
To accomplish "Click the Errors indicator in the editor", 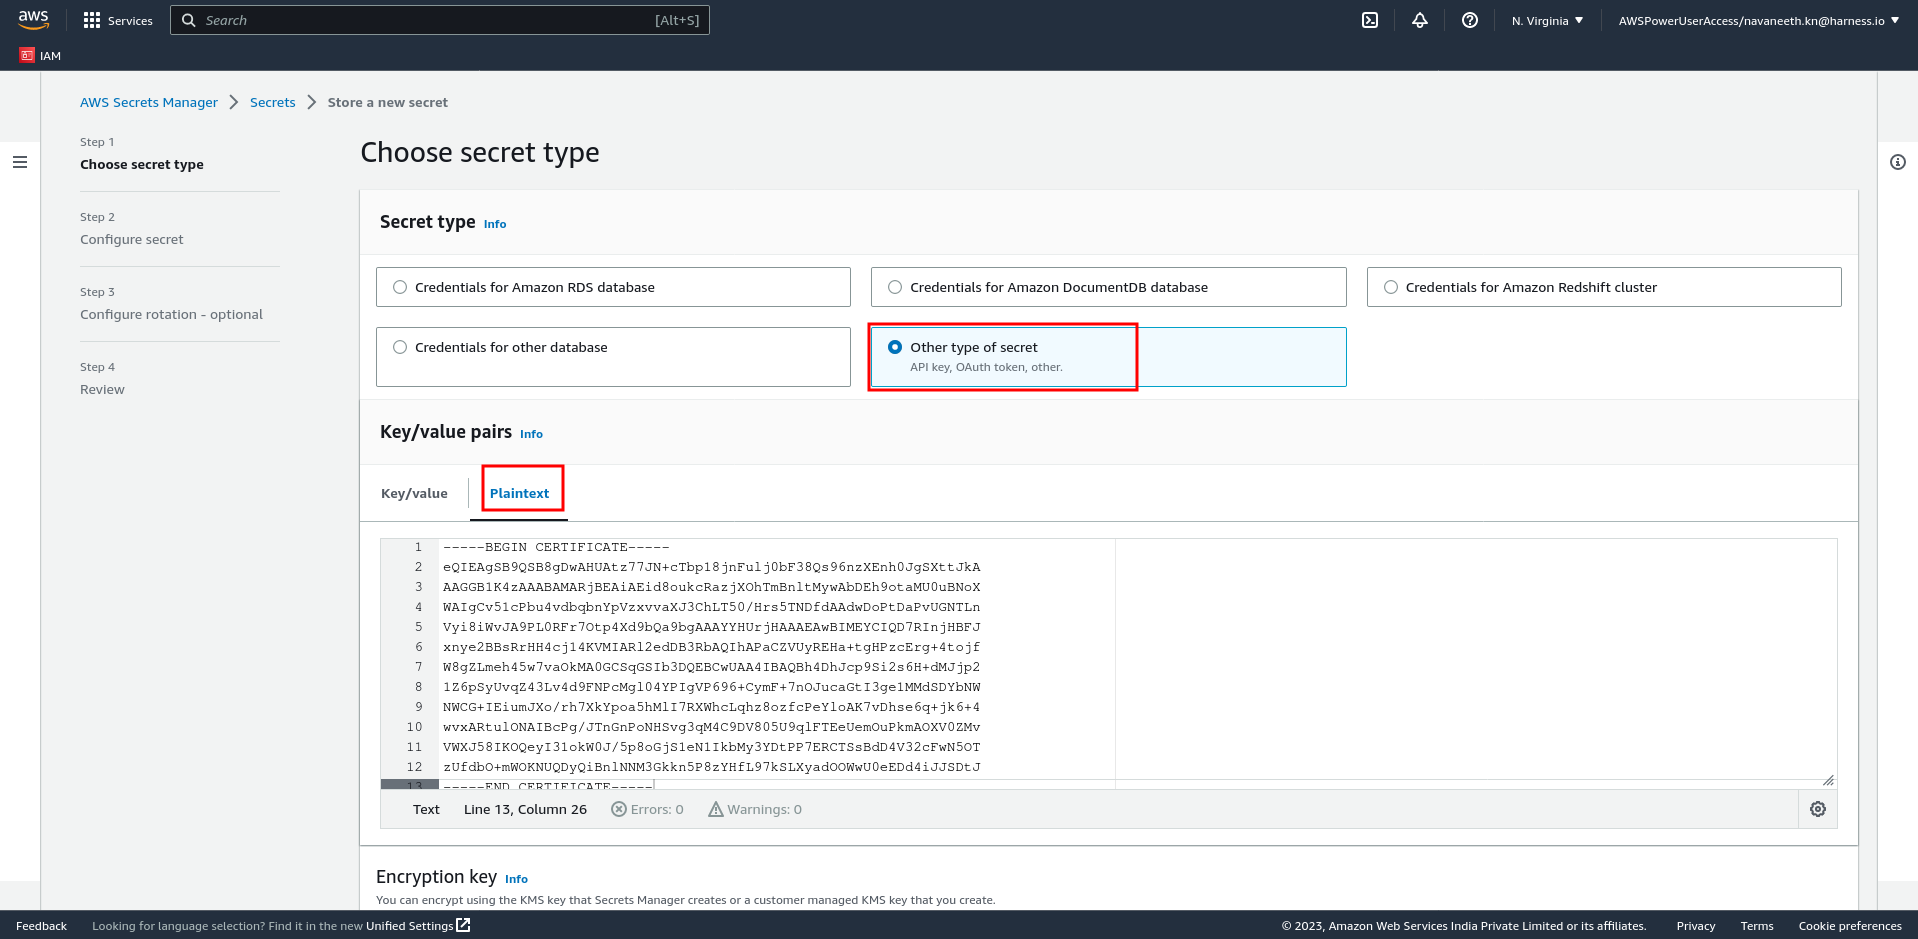I will [x=647, y=809].
